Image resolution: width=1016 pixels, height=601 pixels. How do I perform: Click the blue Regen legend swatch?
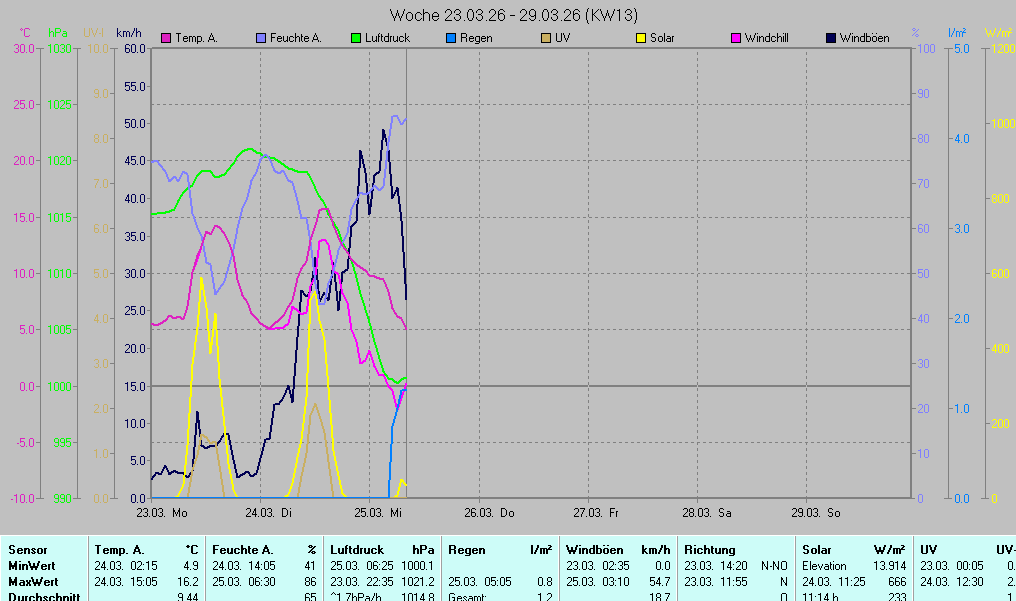click(450, 39)
